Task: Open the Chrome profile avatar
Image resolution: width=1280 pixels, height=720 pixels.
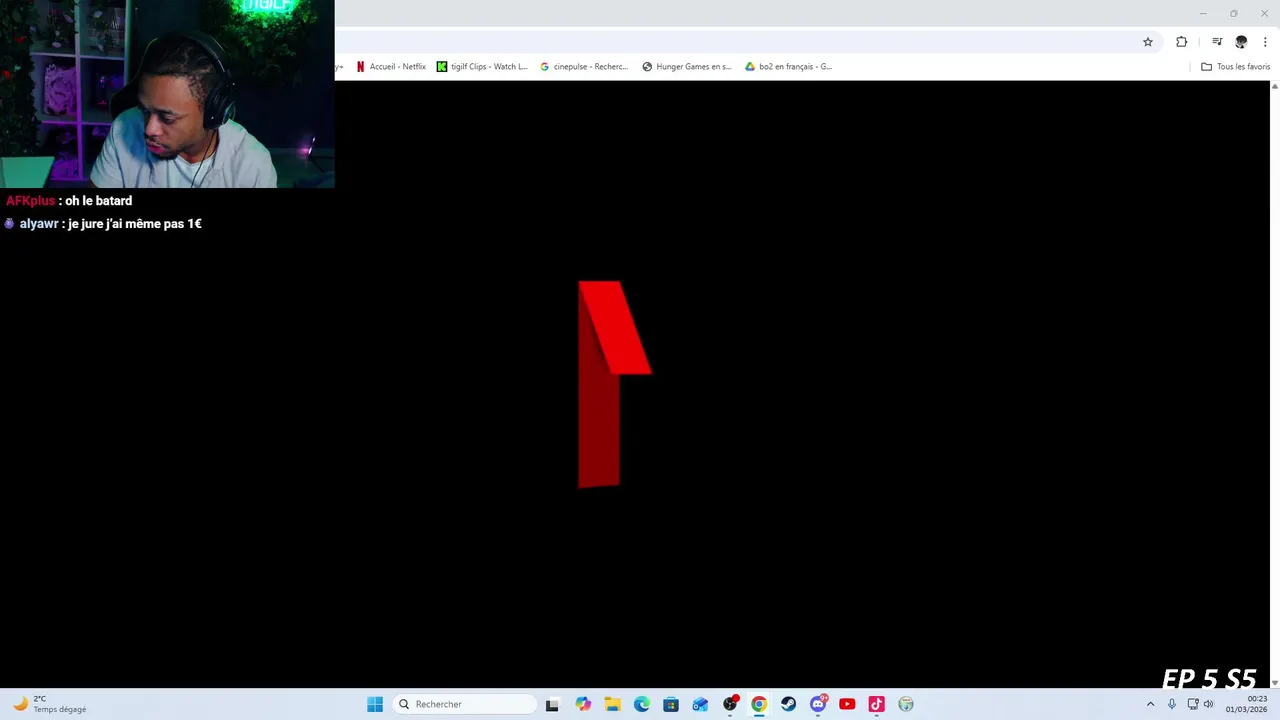Action: coord(1241,42)
